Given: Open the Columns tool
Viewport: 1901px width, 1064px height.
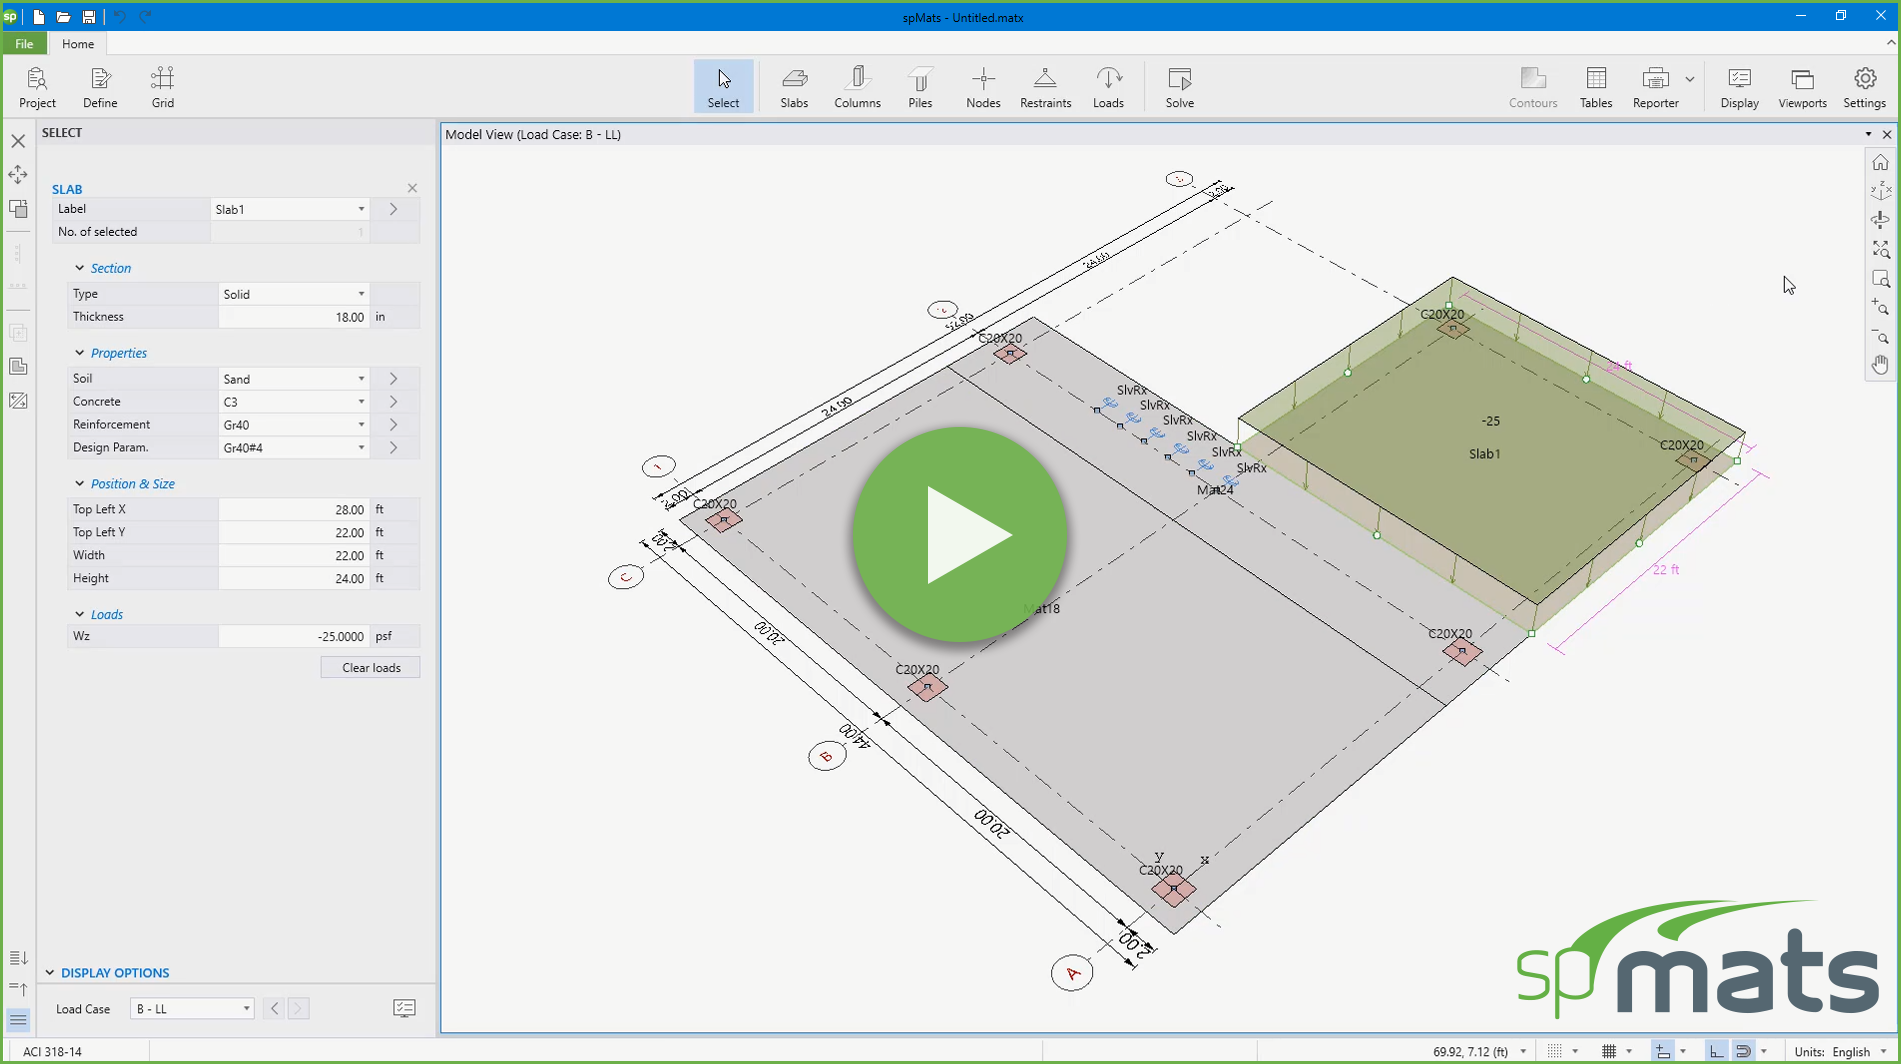Looking at the screenshot, I should [857, 86].
